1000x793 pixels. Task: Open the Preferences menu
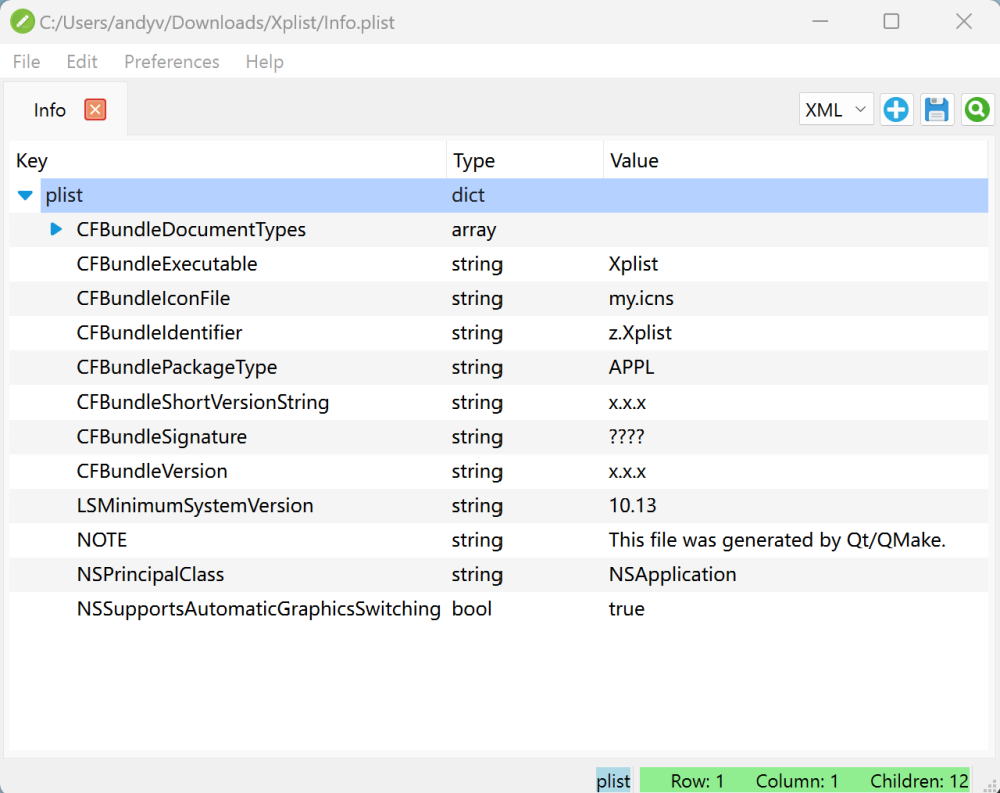[172, 62]
